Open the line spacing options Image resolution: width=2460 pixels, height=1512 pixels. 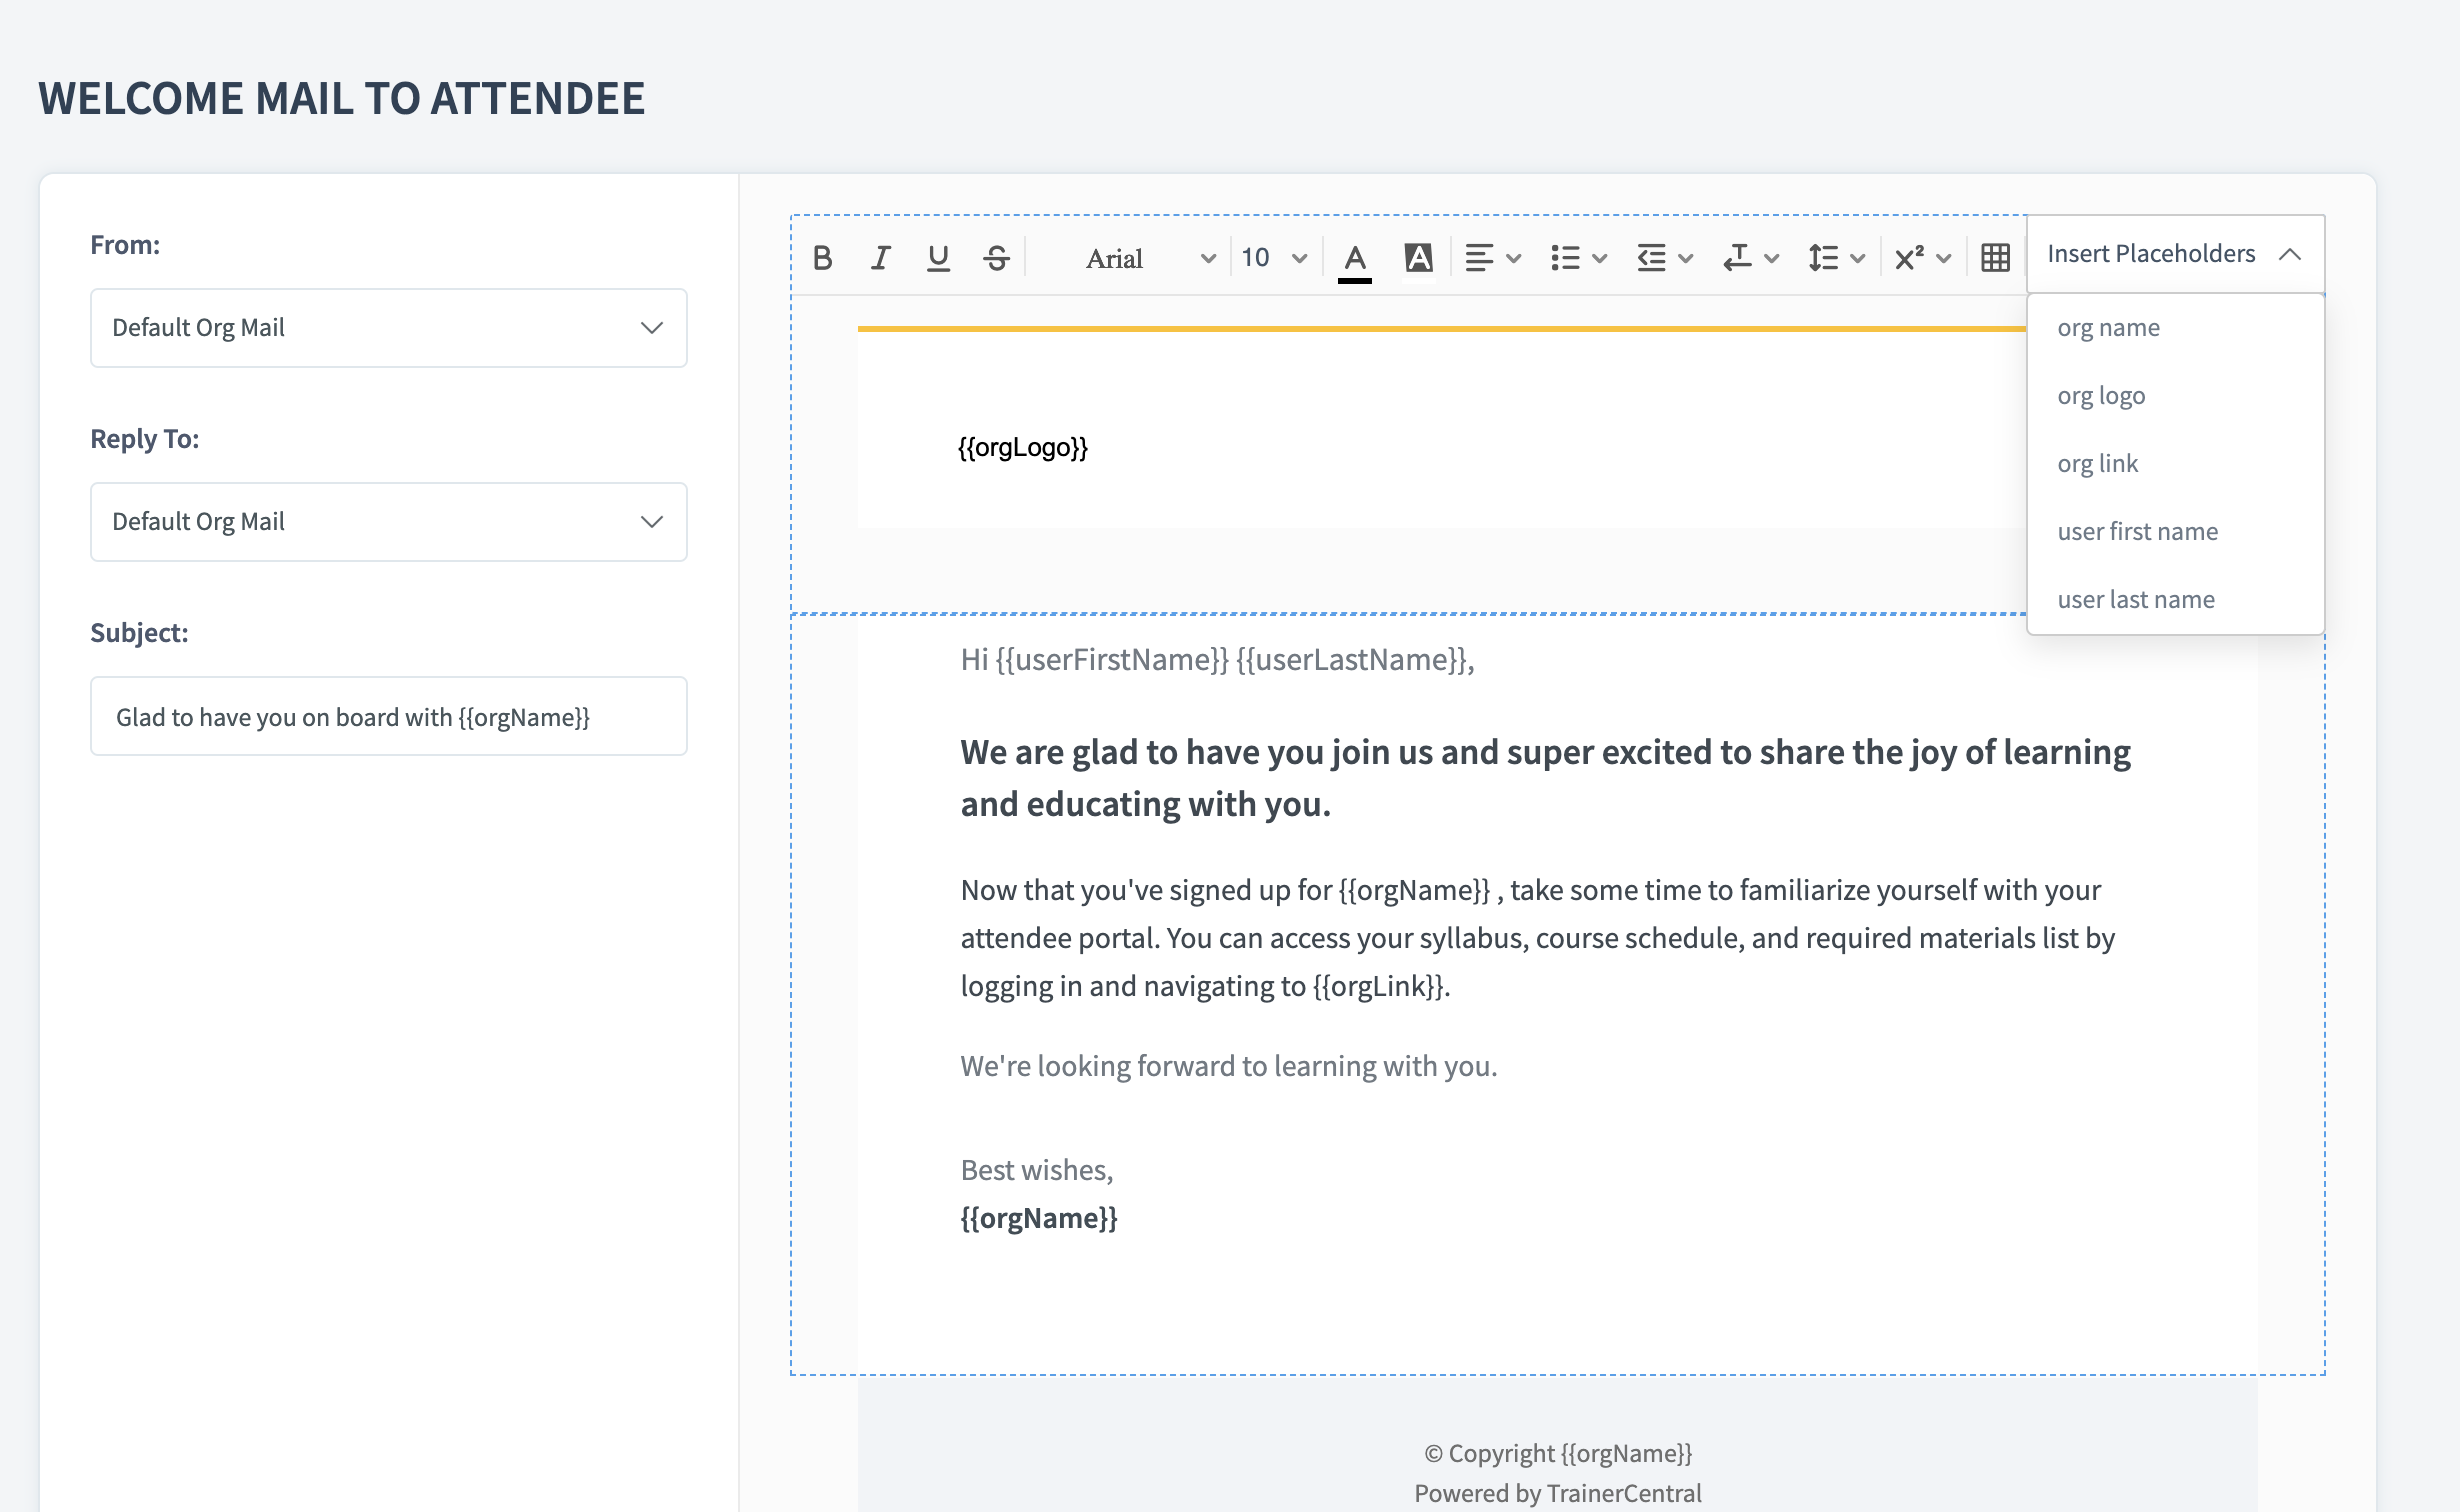[x=1836, y=258]
